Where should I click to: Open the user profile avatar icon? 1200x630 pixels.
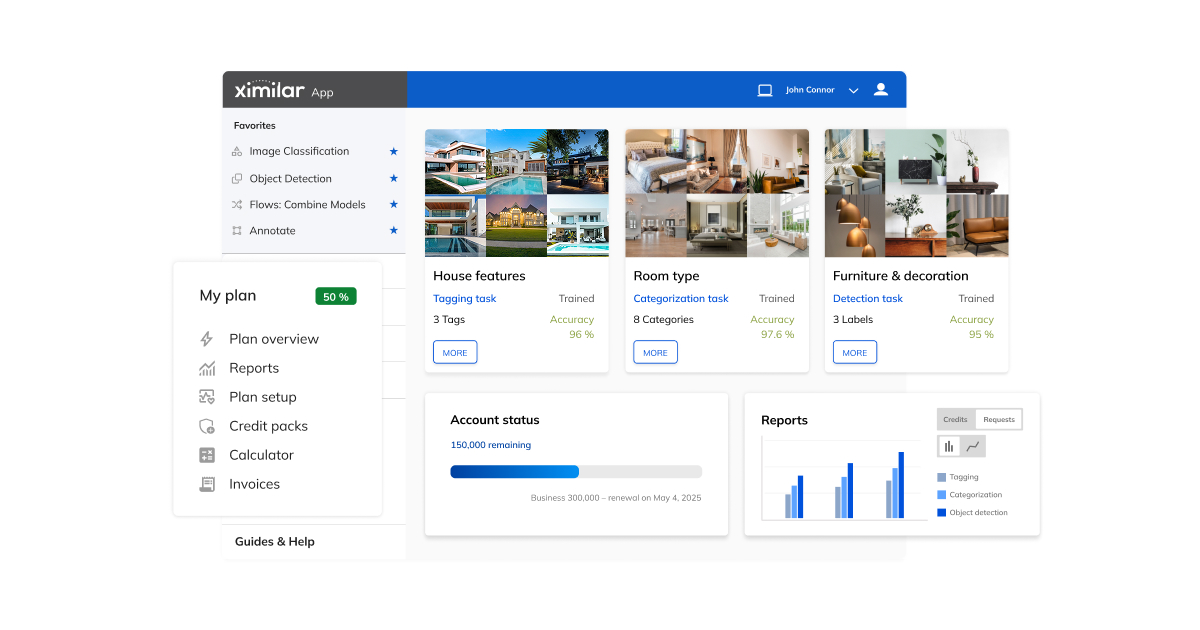(x=881, y=89)
